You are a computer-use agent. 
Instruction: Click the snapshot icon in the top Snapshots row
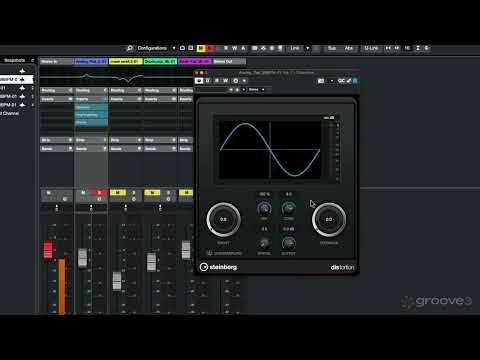(22, 71)
